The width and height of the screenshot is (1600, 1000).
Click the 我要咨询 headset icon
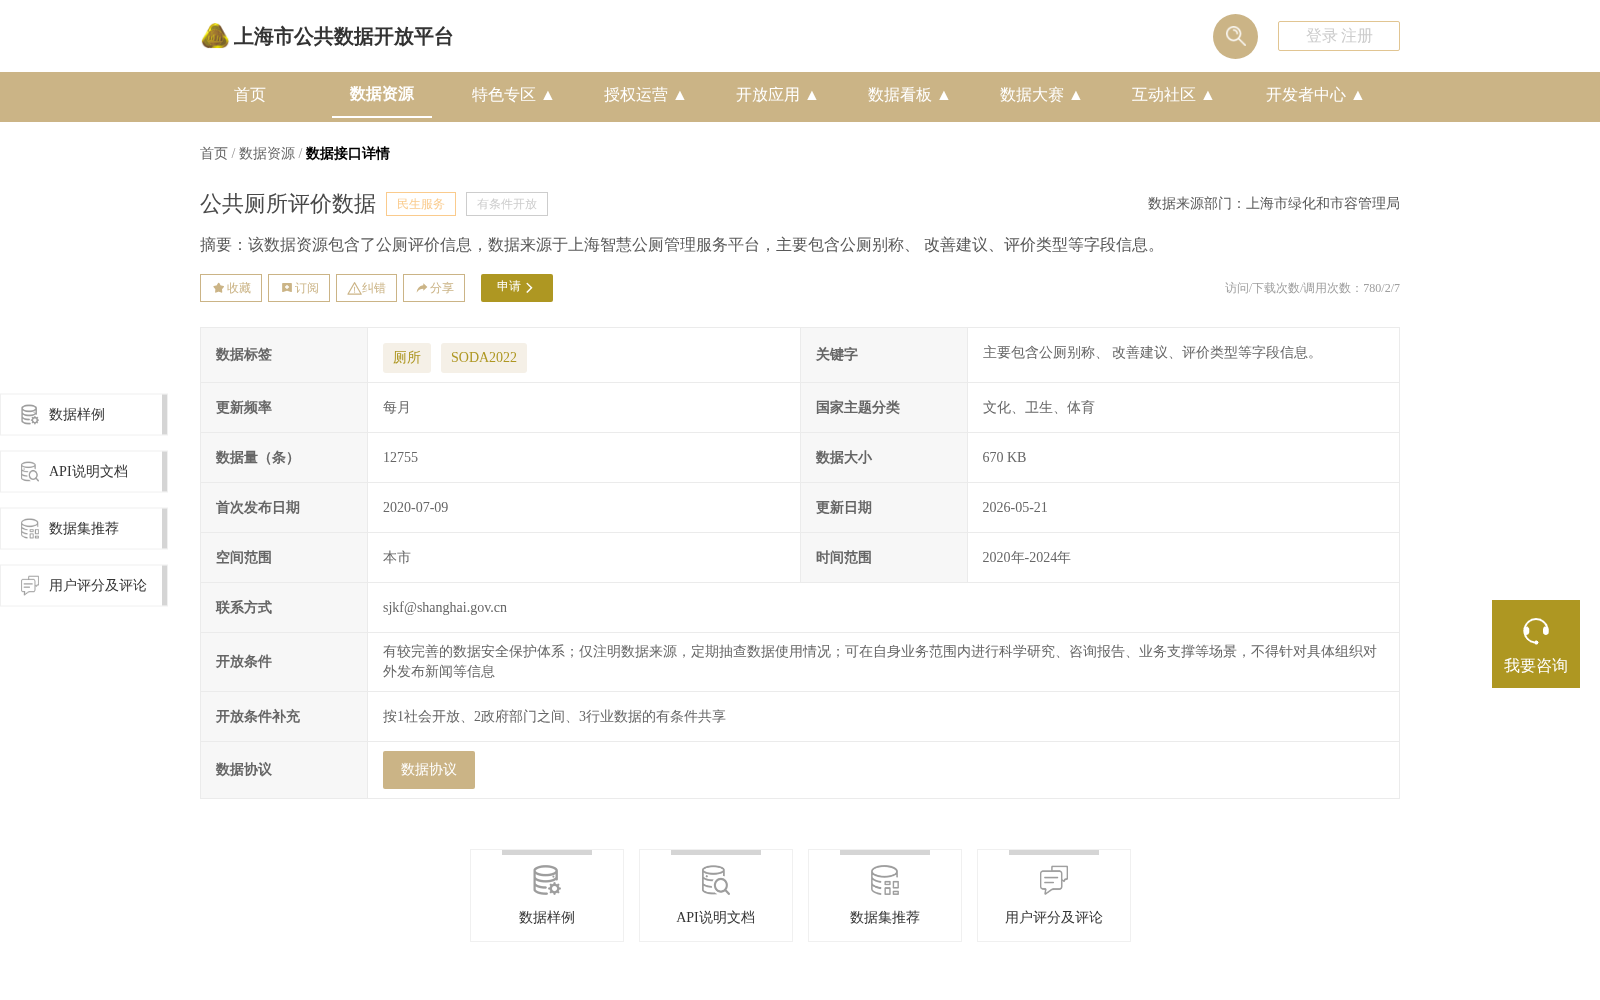point(1536,631)
